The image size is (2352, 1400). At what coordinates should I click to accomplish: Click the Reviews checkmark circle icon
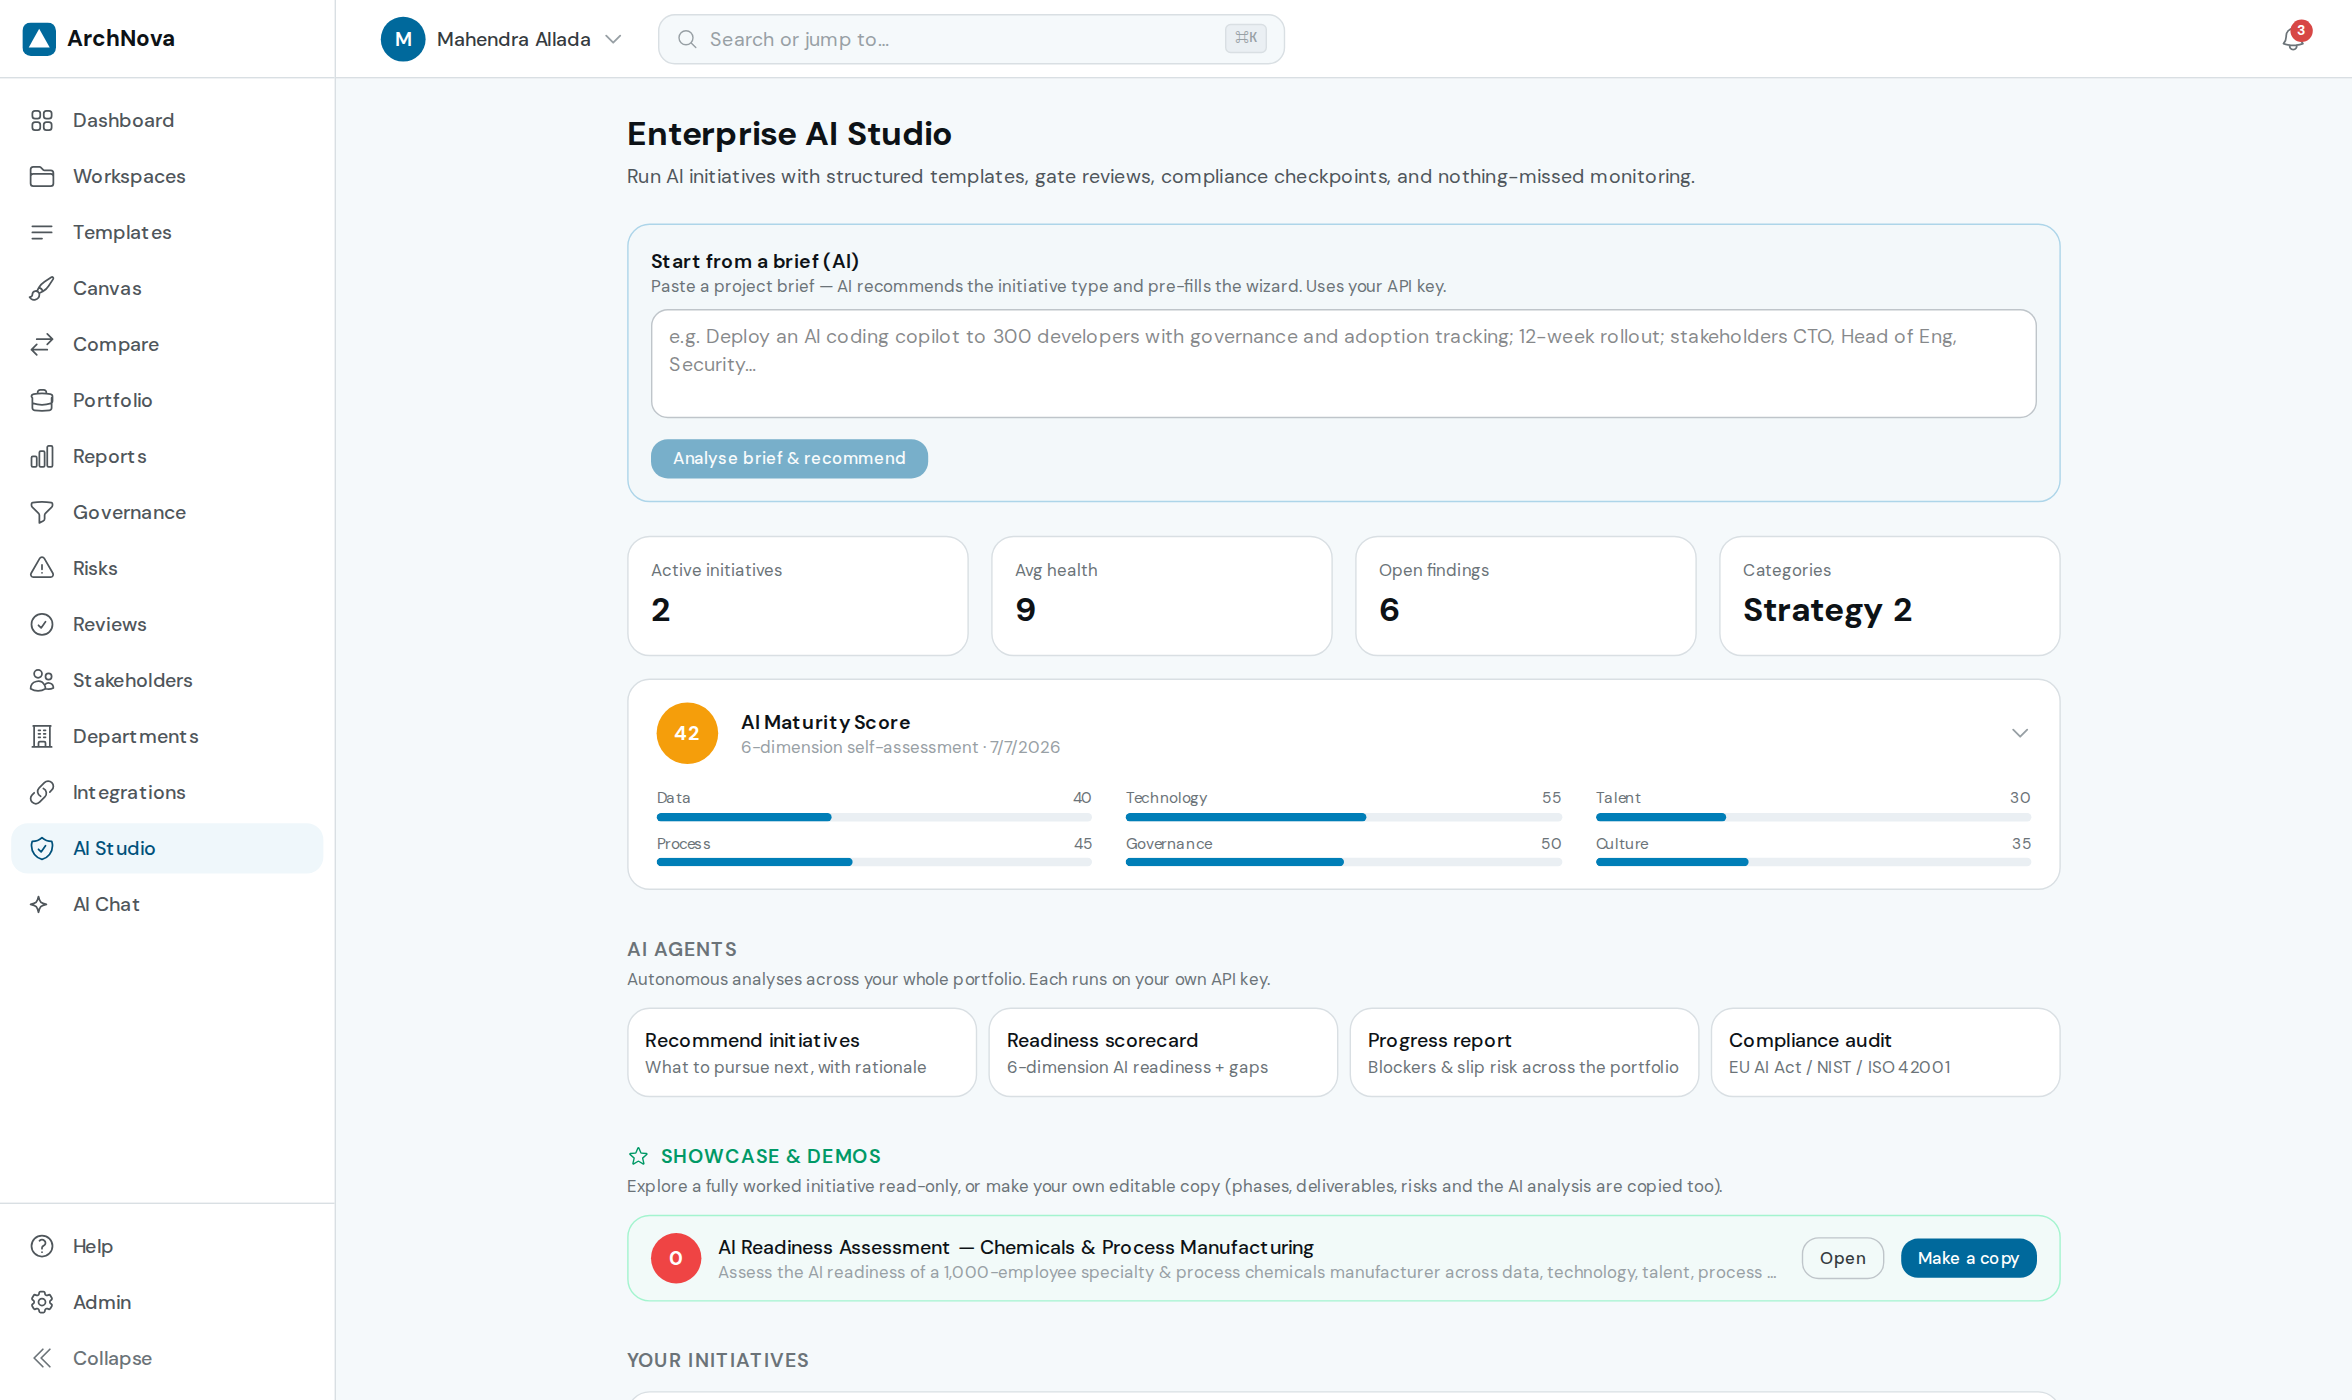click(42, 624)
